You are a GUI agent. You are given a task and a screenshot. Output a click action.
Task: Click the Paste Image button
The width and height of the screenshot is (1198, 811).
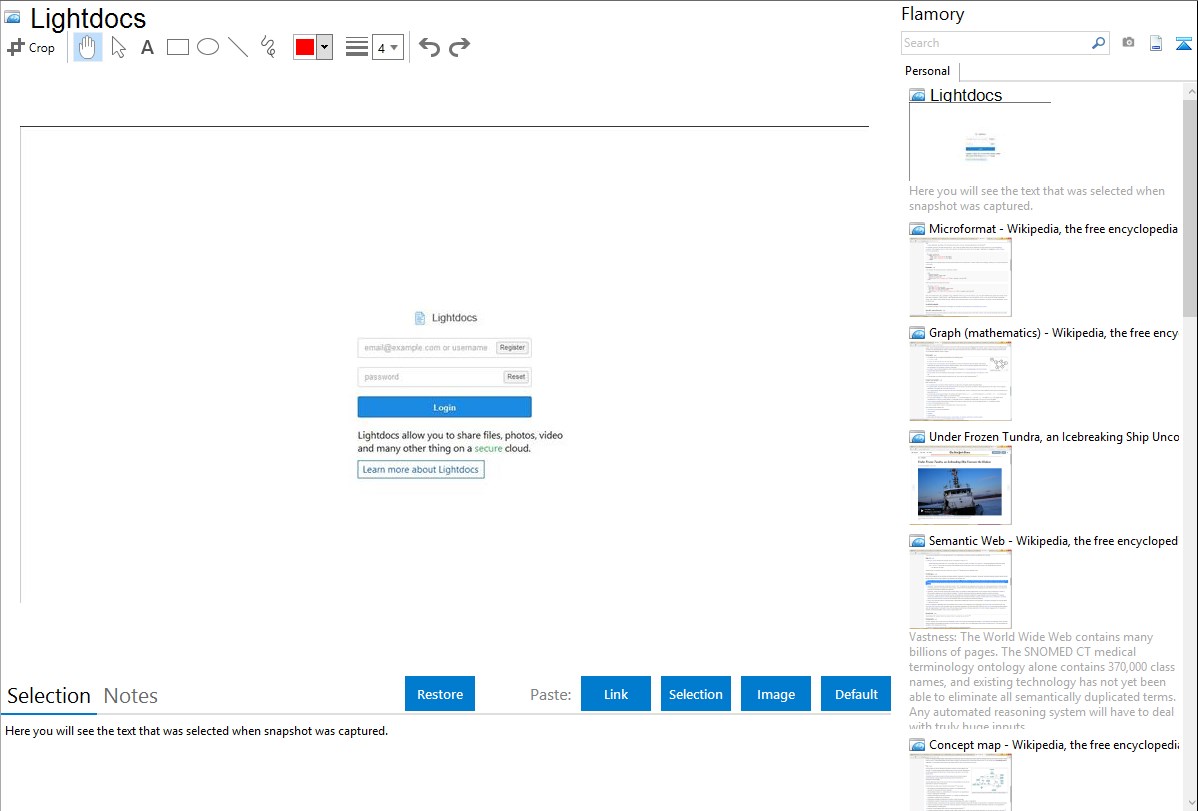[x=775, y=694]
